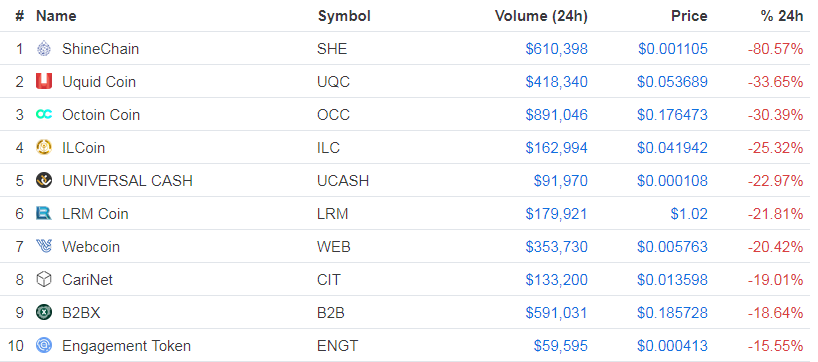Viewport: 818px width, 362px height.
Task: Open Octoin Coin volume $891,046 link
Action: [x=557, y=115]
